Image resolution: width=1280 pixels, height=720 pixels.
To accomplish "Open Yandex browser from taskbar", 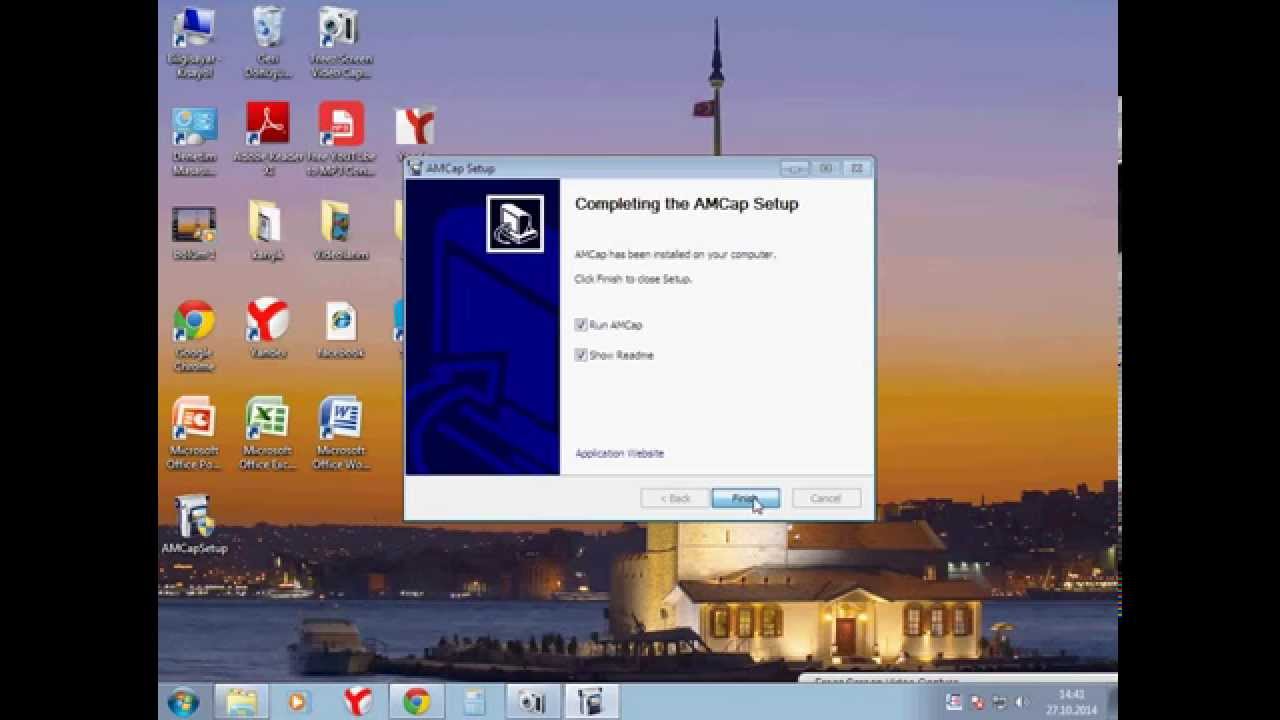I will [358, 702].
